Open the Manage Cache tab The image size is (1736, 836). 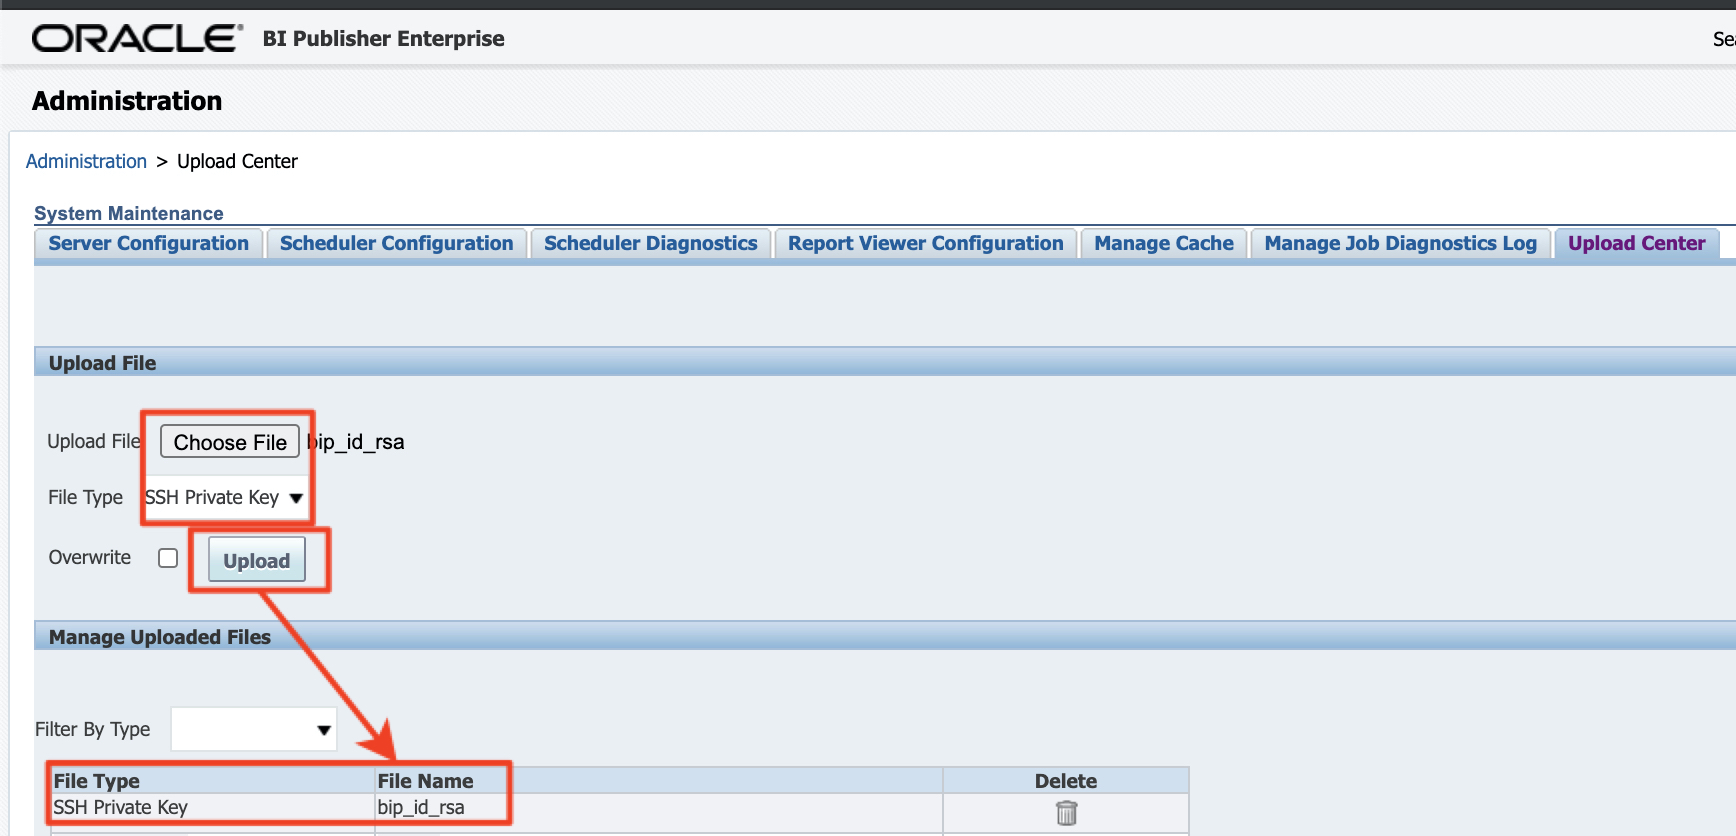pos(1164,243)
